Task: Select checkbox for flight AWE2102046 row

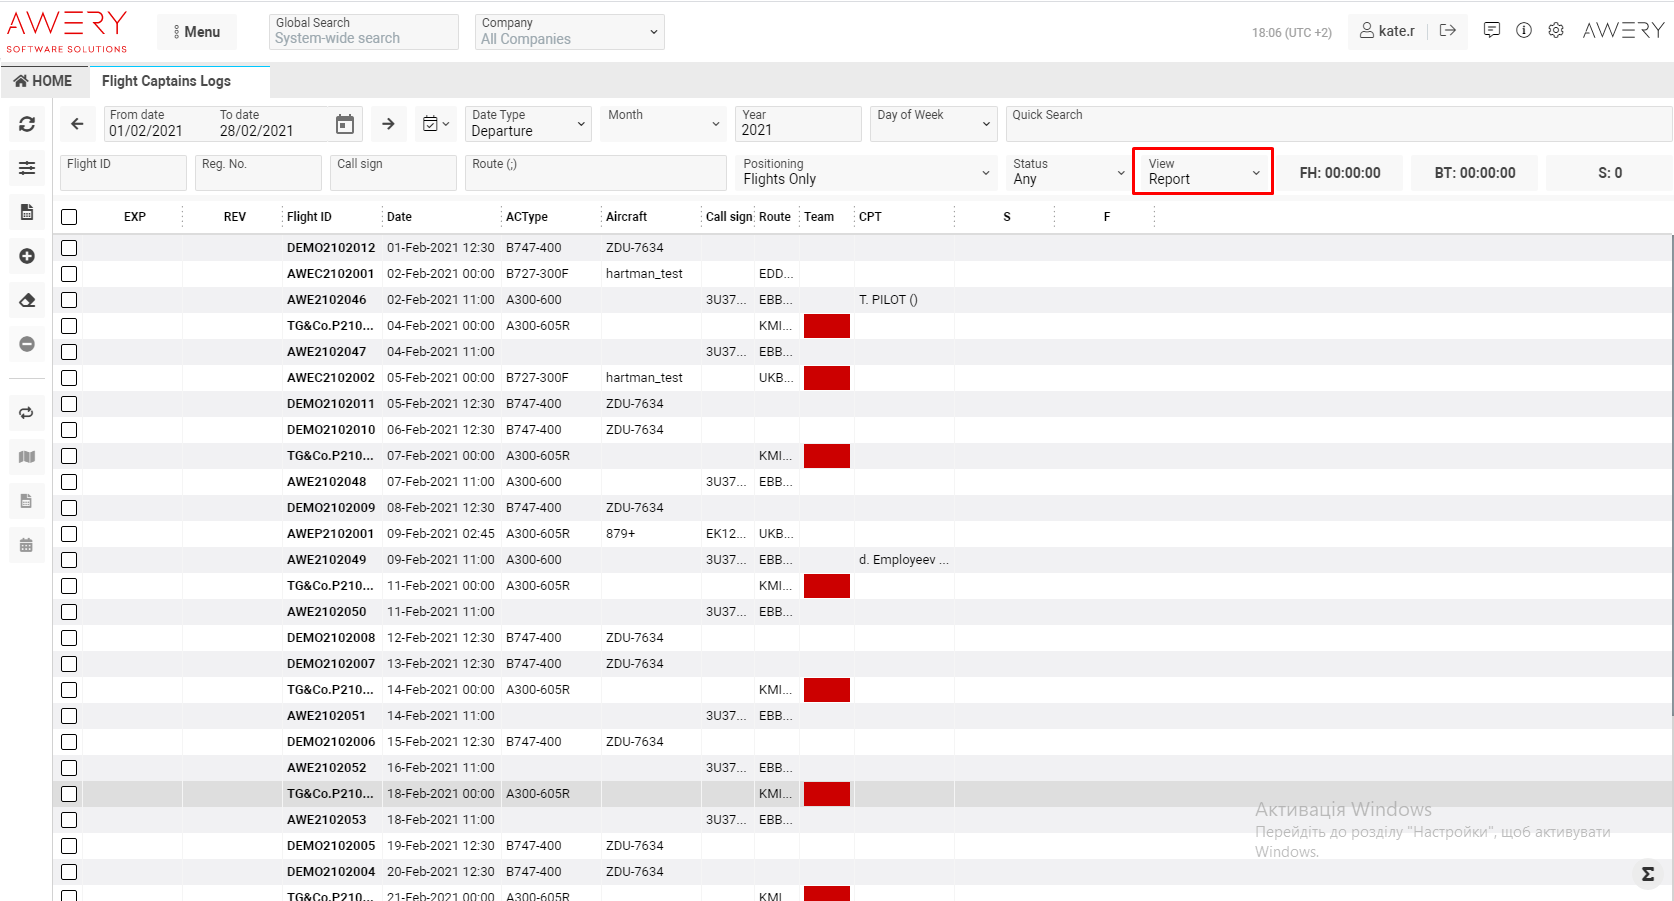Action: click(x=69, y=300)
